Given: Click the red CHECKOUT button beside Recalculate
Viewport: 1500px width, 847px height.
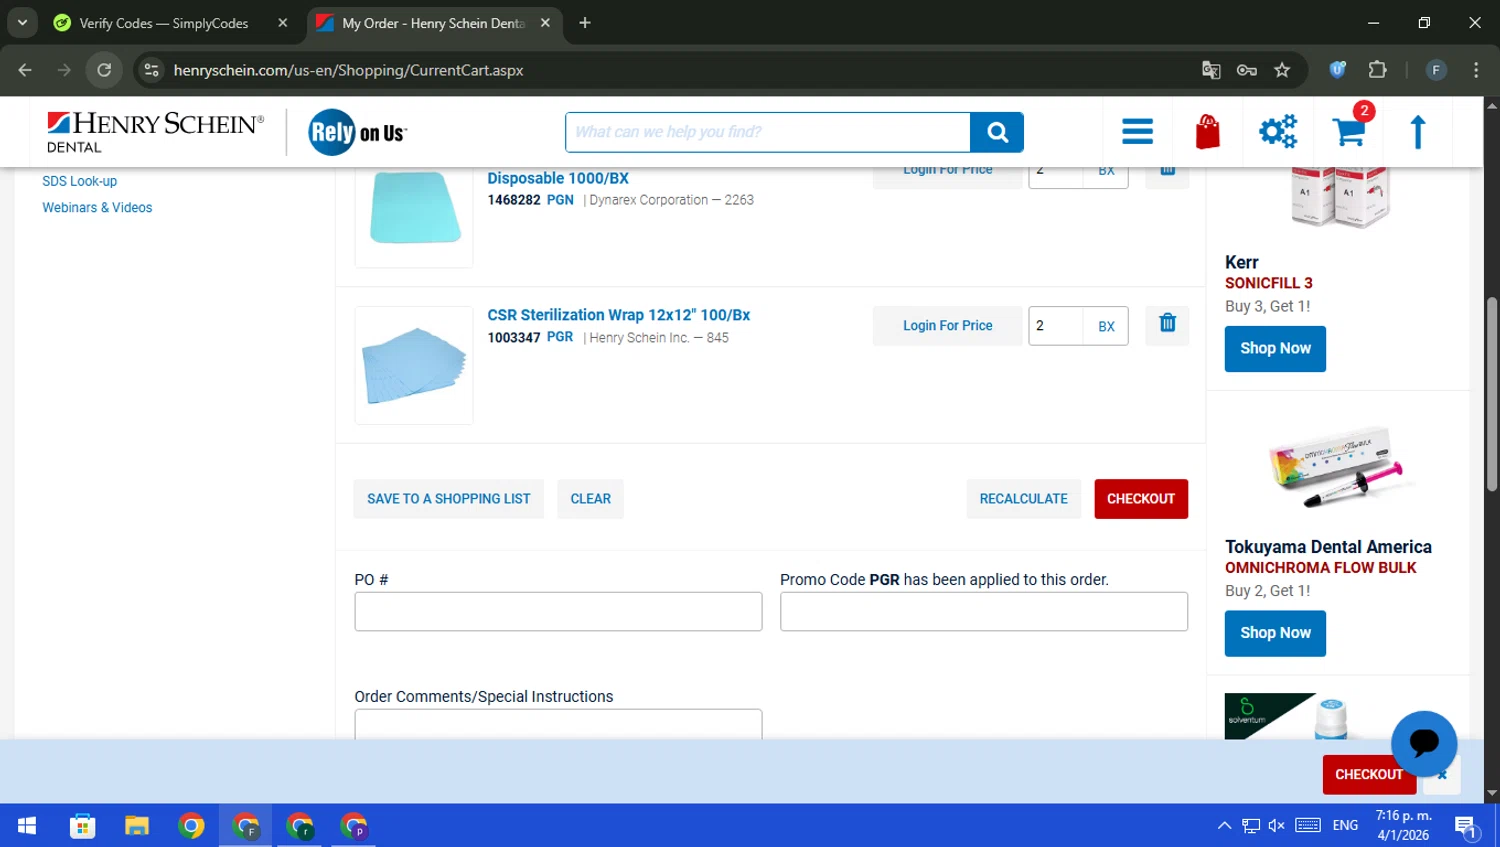Looking at the screenshot, I should pyautogui.click(x=1141, y=499).
